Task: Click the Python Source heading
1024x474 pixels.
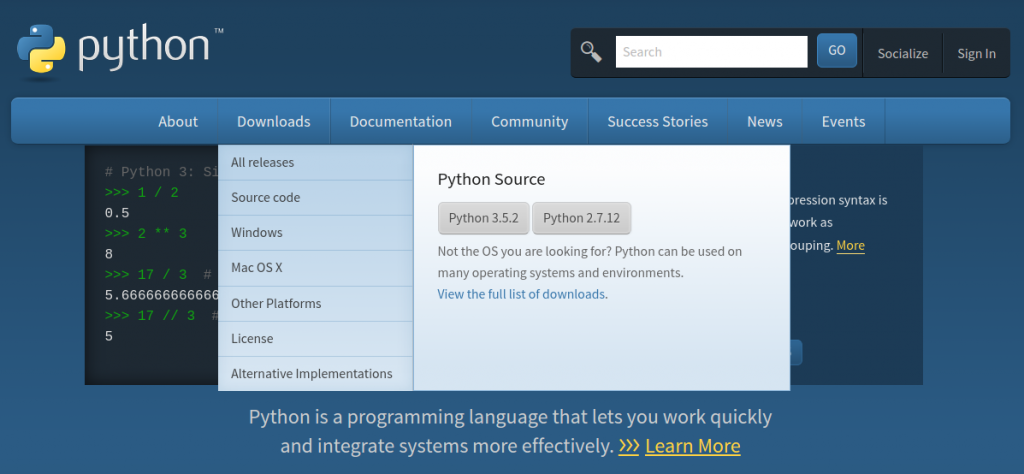Action: (x=491, y=180)
